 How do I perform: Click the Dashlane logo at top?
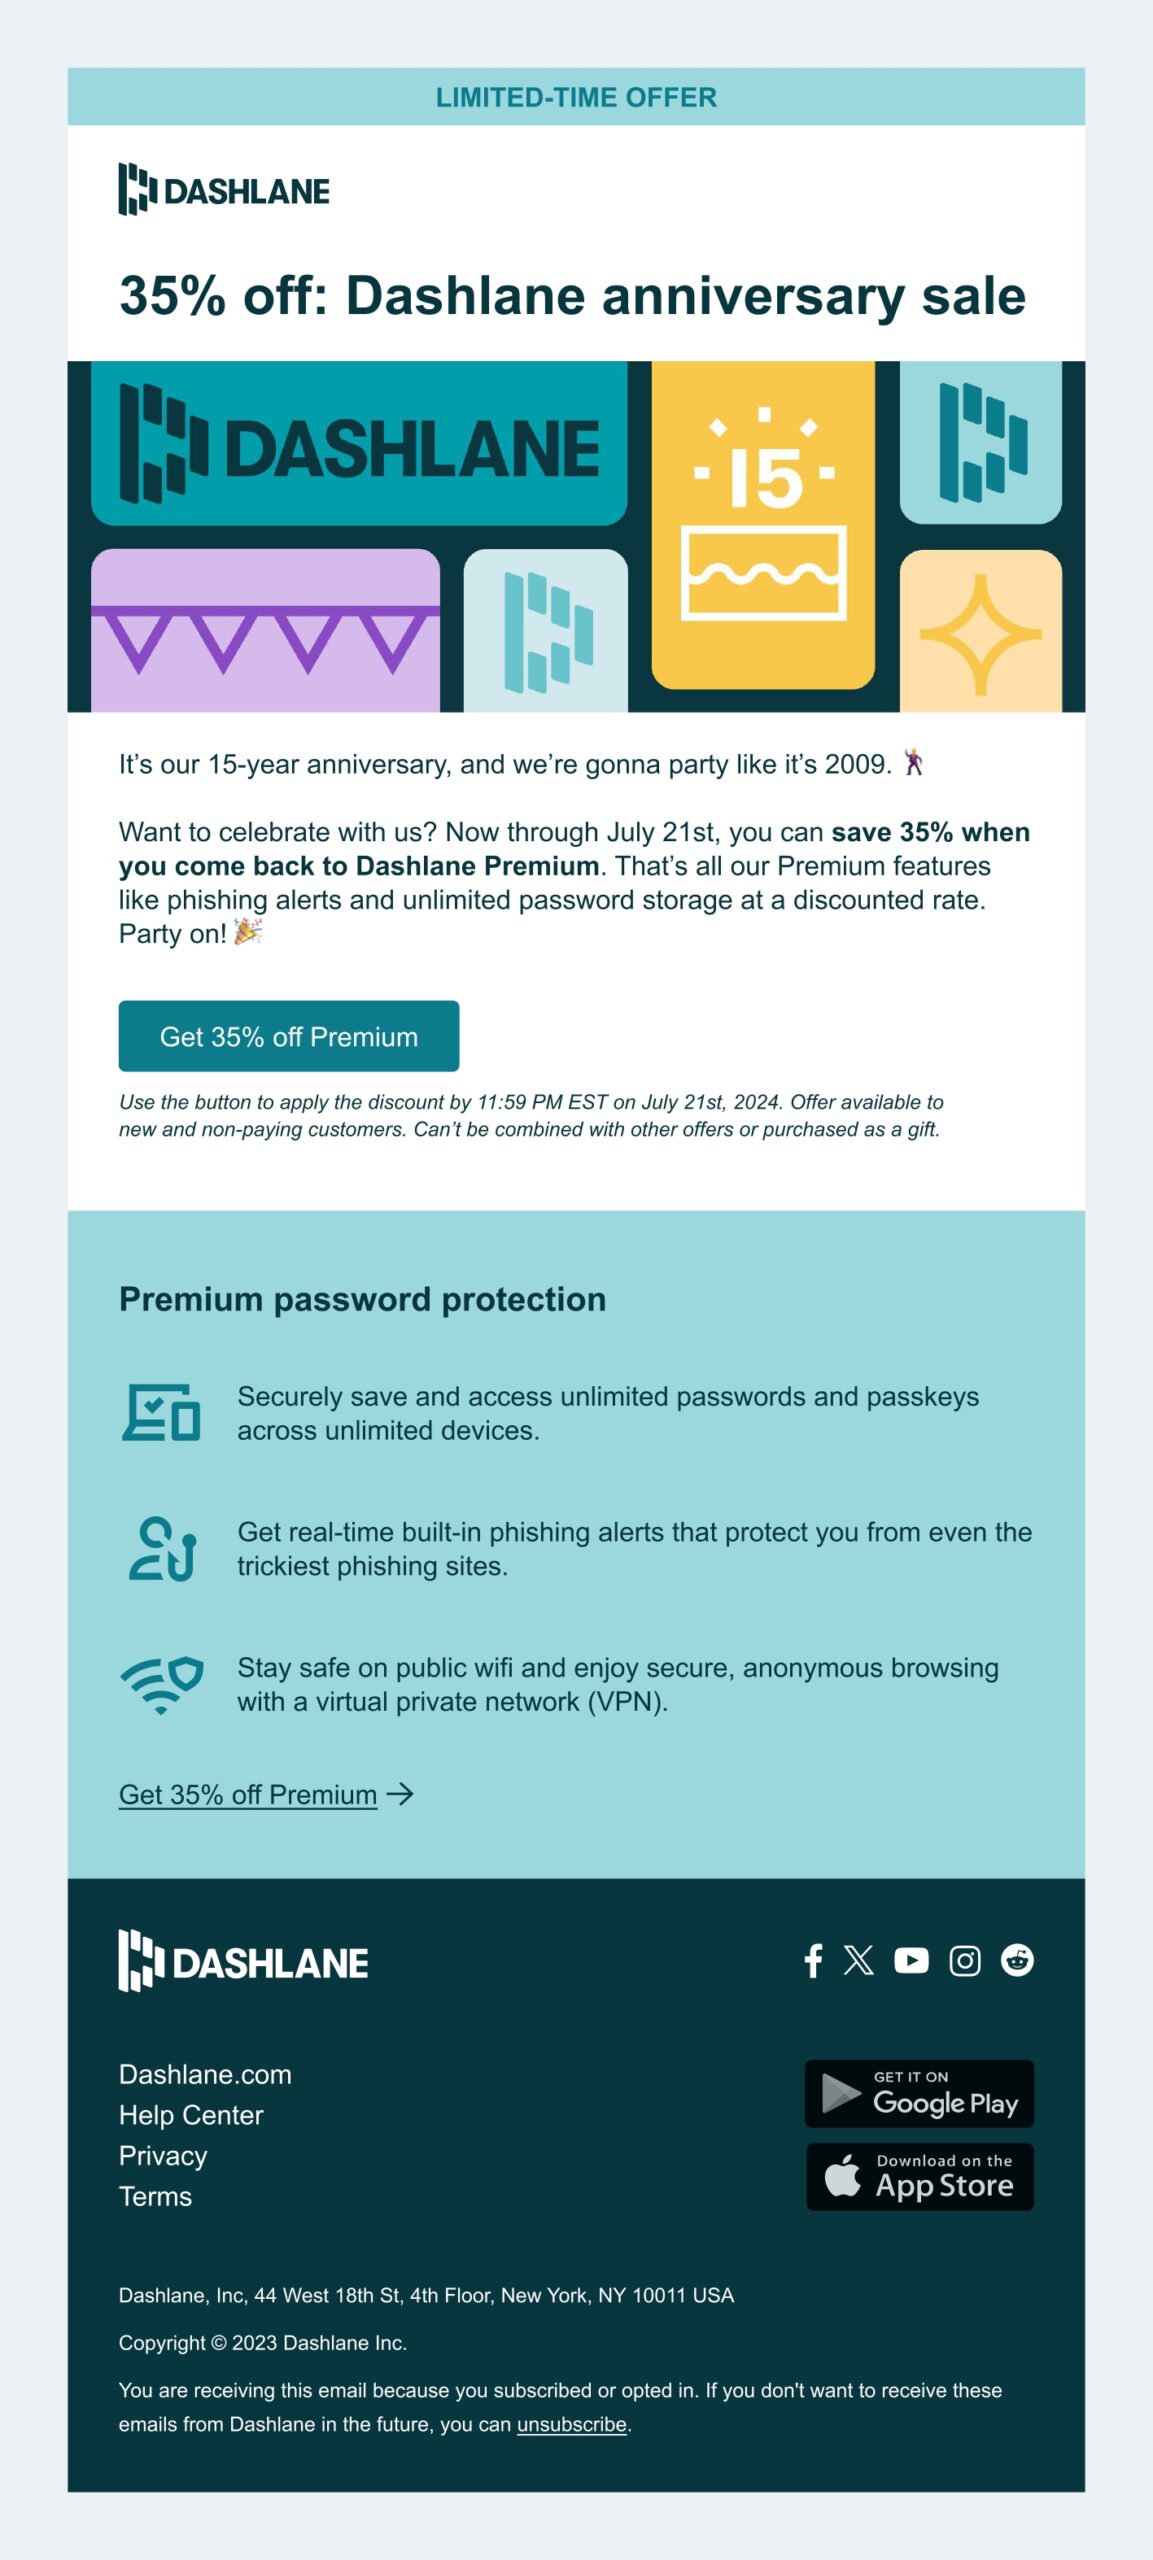[224, 189]
